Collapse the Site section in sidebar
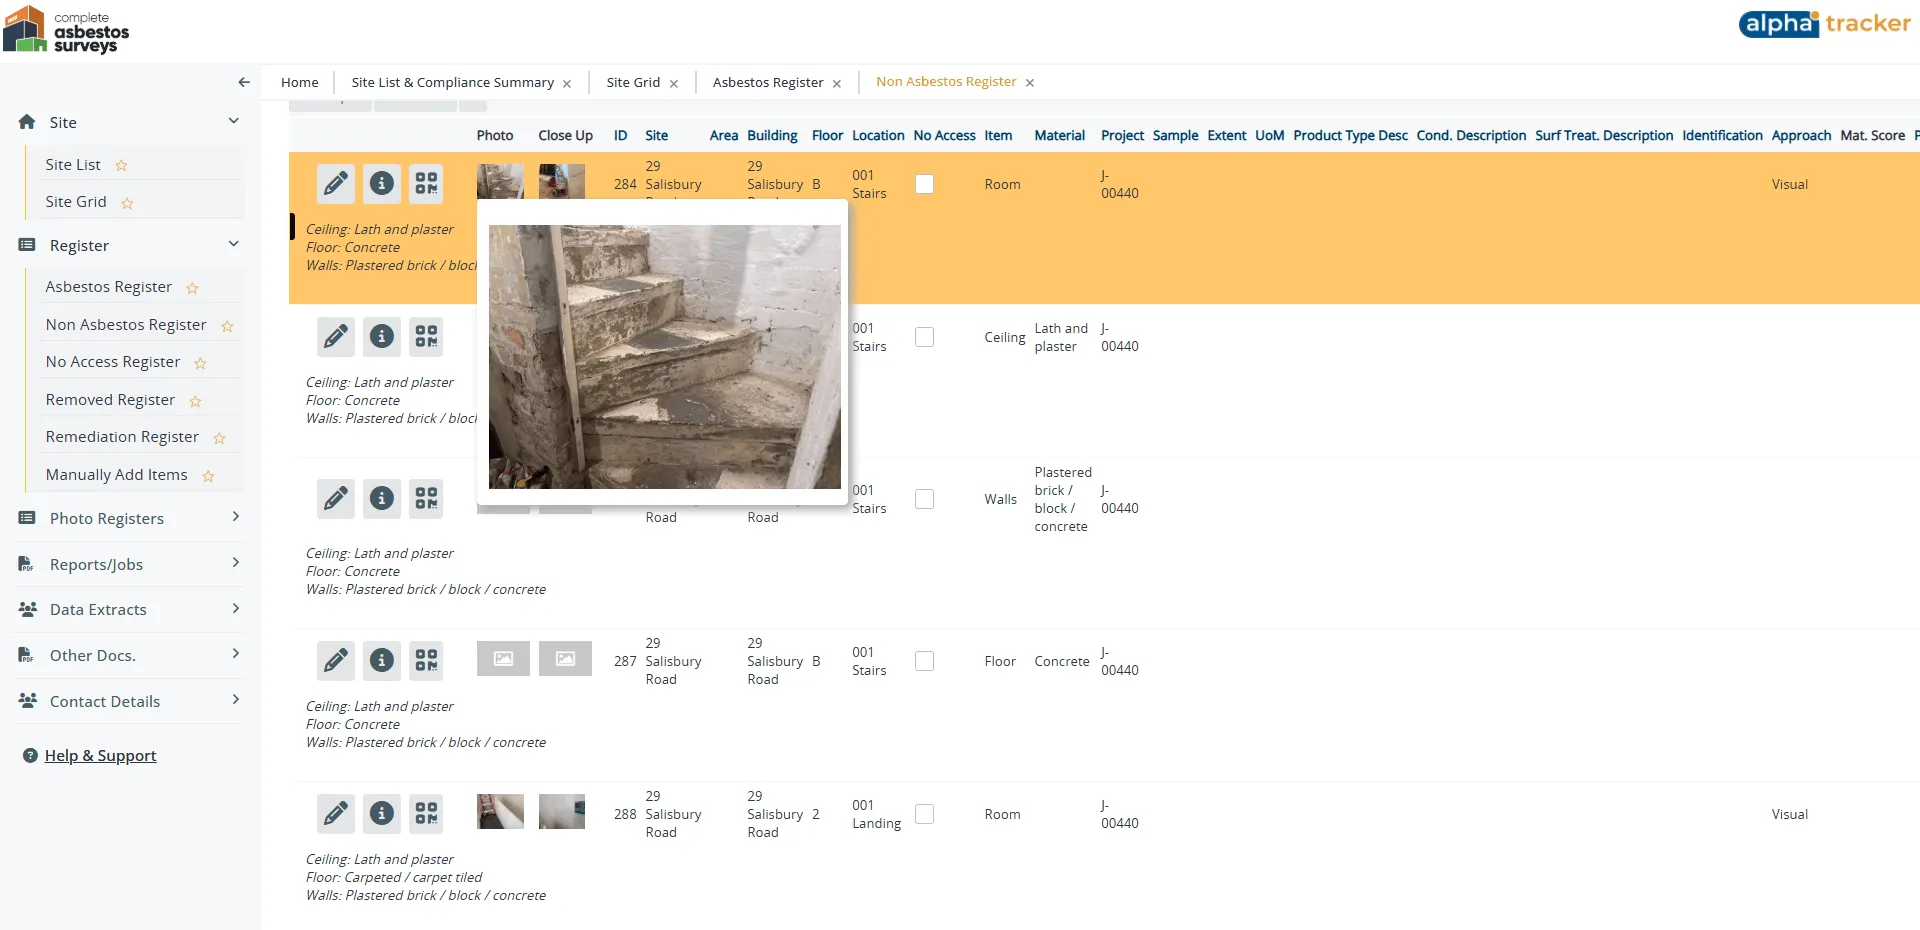 234,121
